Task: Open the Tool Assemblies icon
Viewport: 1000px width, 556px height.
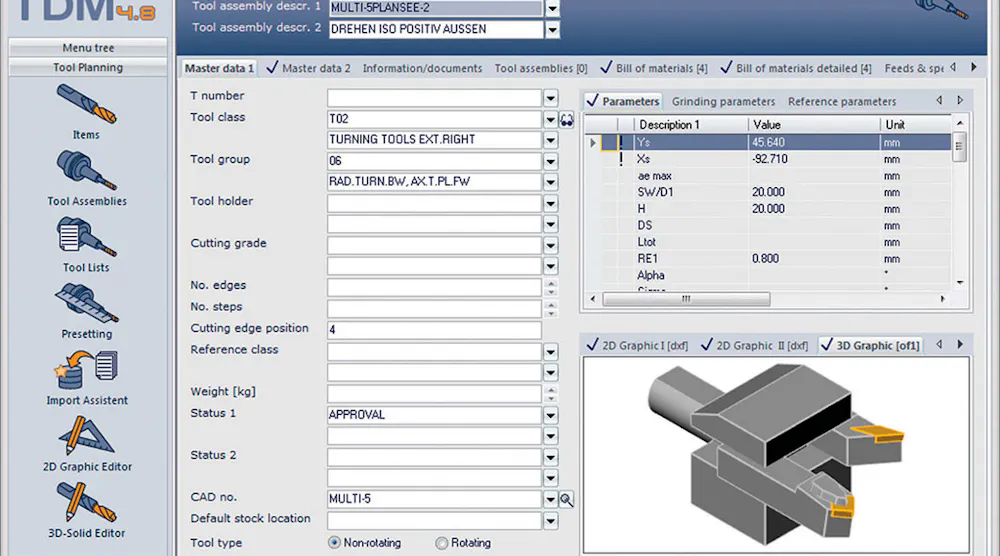Action: point(86,171)
